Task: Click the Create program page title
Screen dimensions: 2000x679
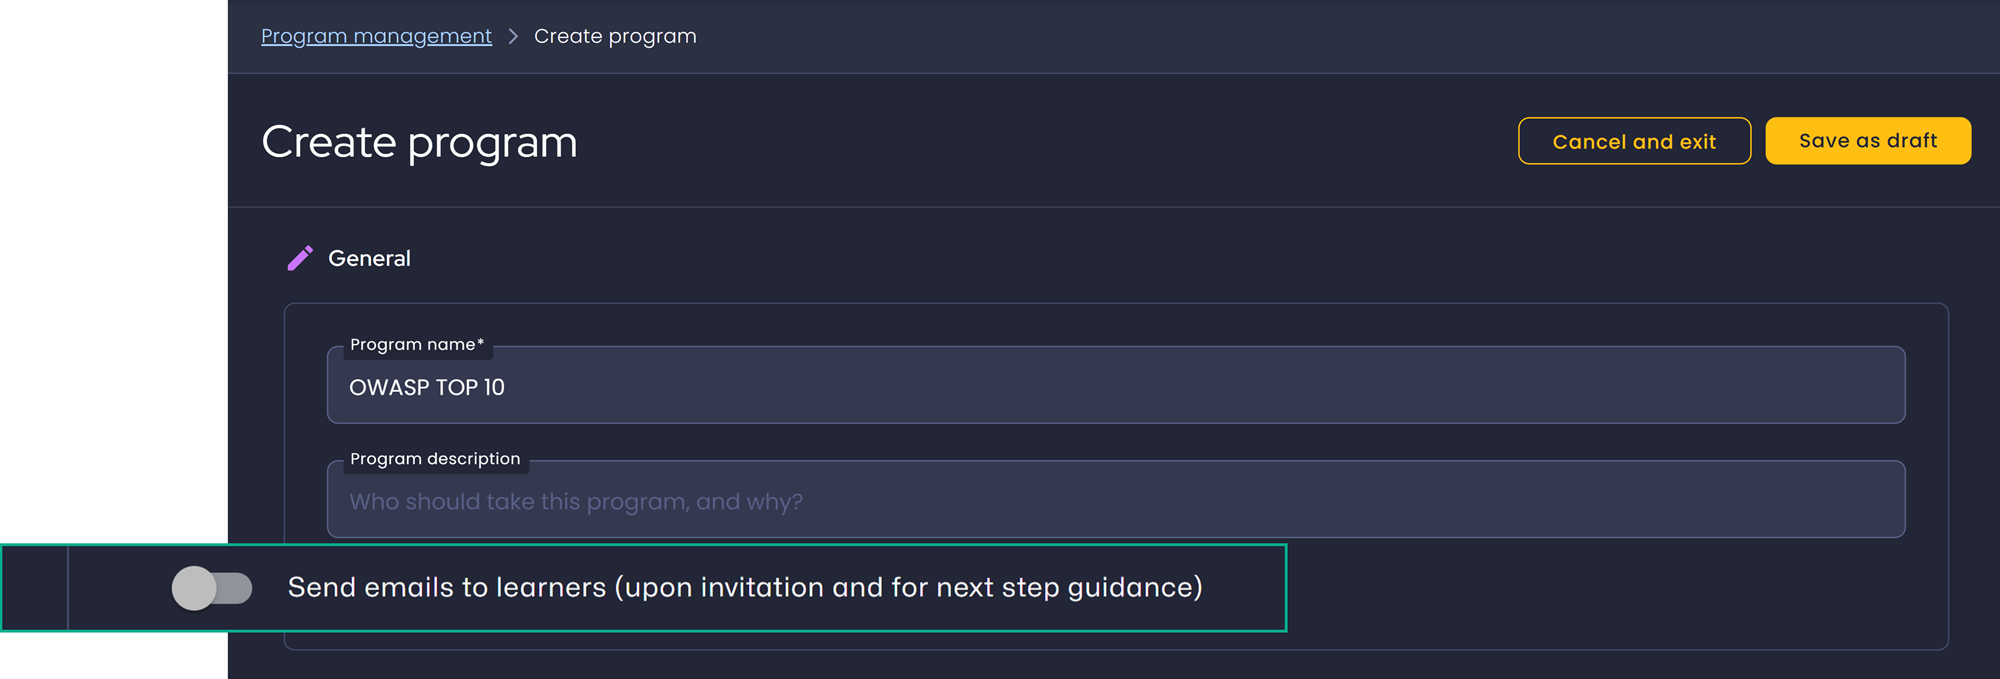Action: (419, 142)
